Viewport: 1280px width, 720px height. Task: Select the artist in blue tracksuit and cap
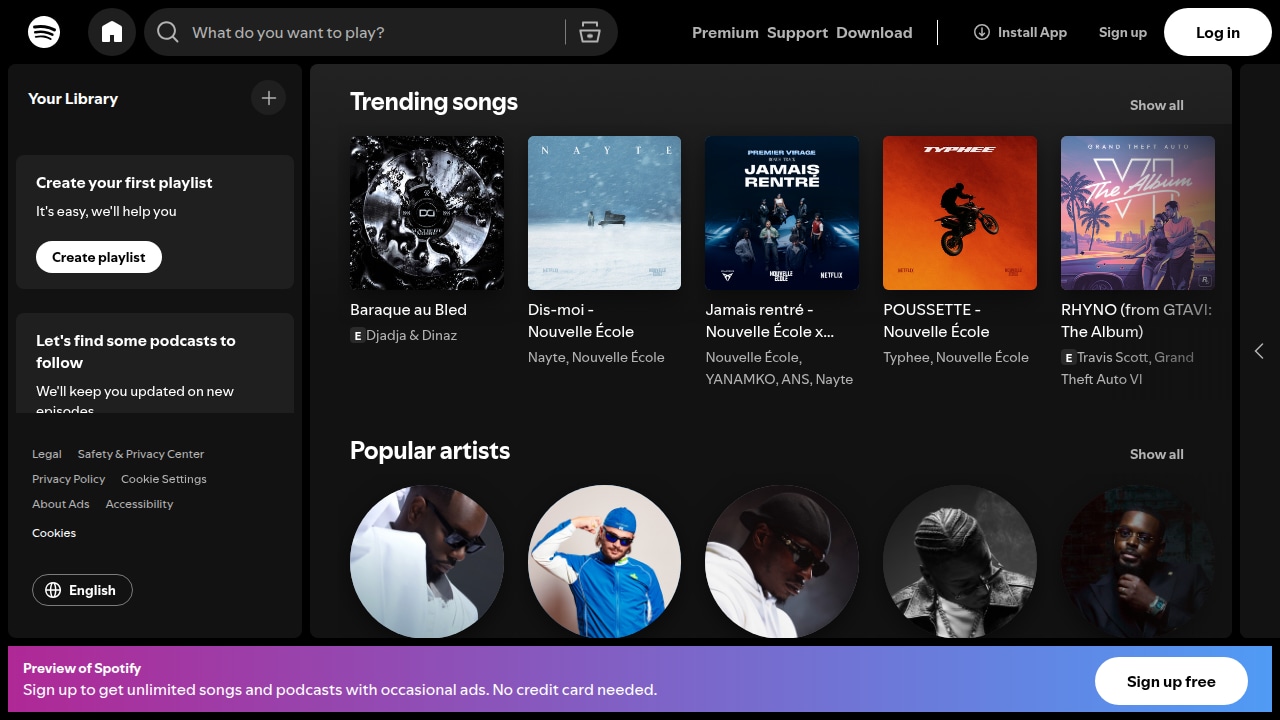coord(604,561)
